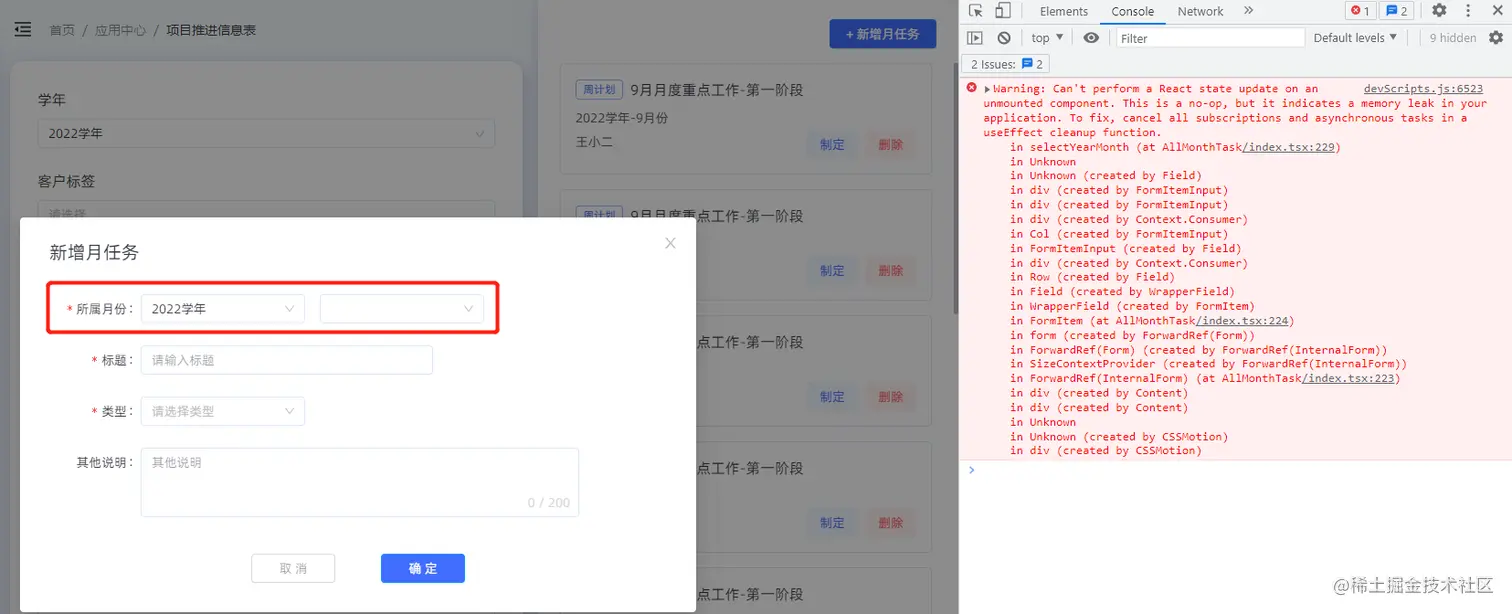Open the 请选择类型 type dropdown
Image resolution: width=1512 pixels, height=614 pixels.
[x=222, y=411]
